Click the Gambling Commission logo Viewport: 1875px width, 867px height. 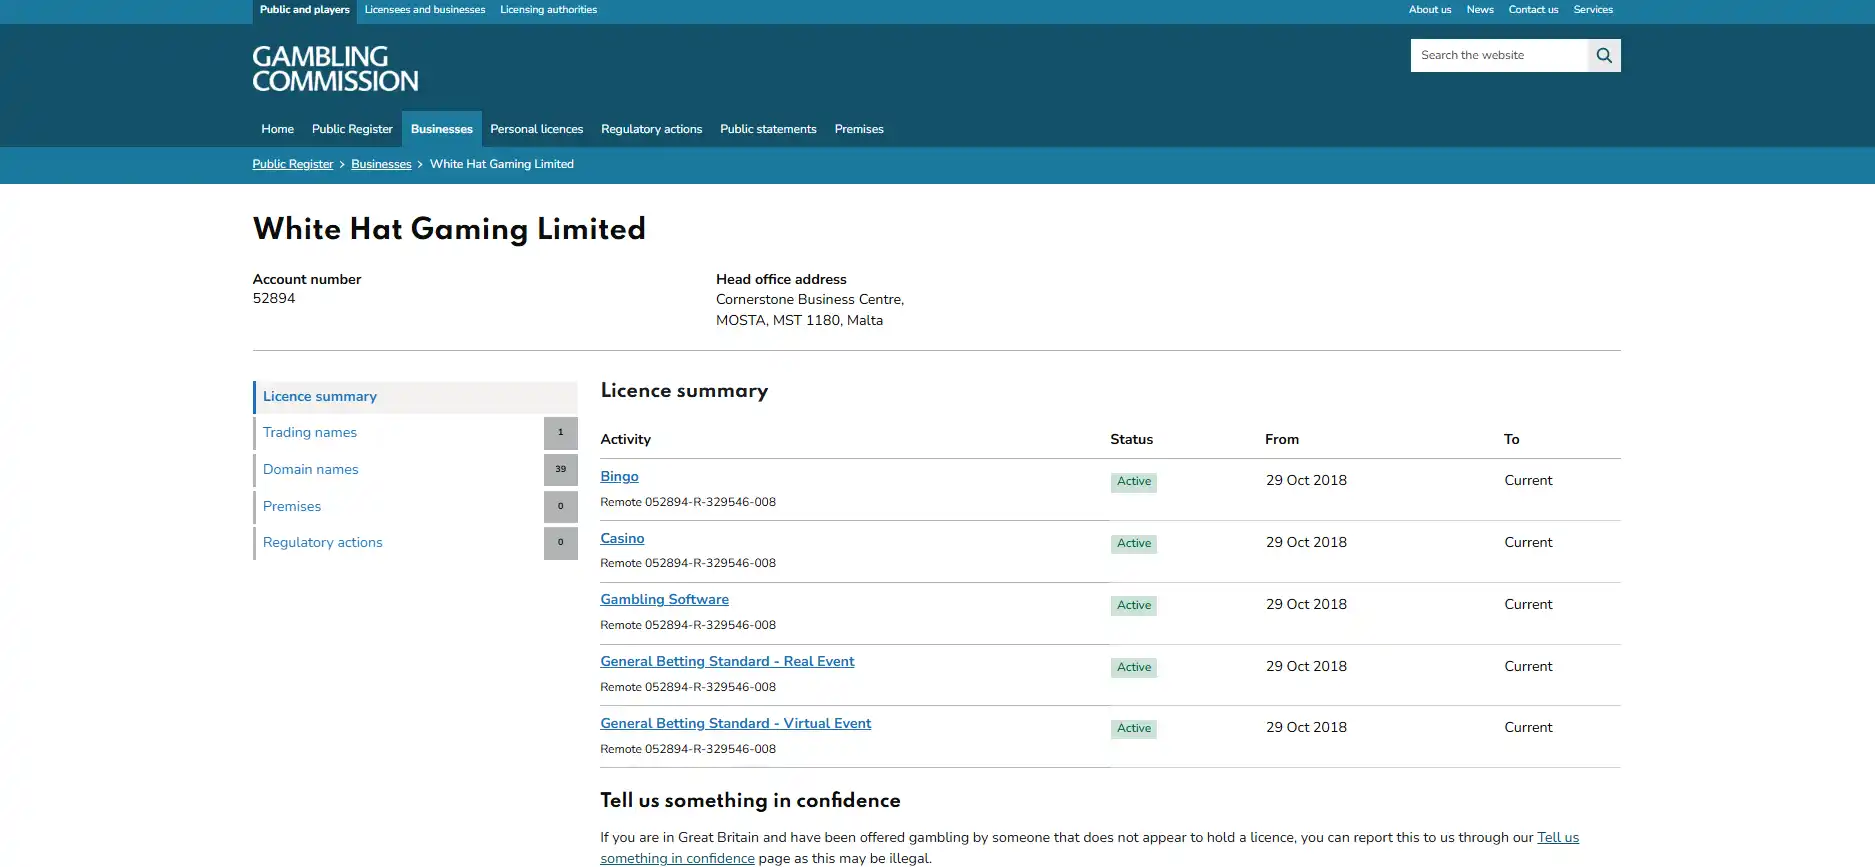point(335,68)
